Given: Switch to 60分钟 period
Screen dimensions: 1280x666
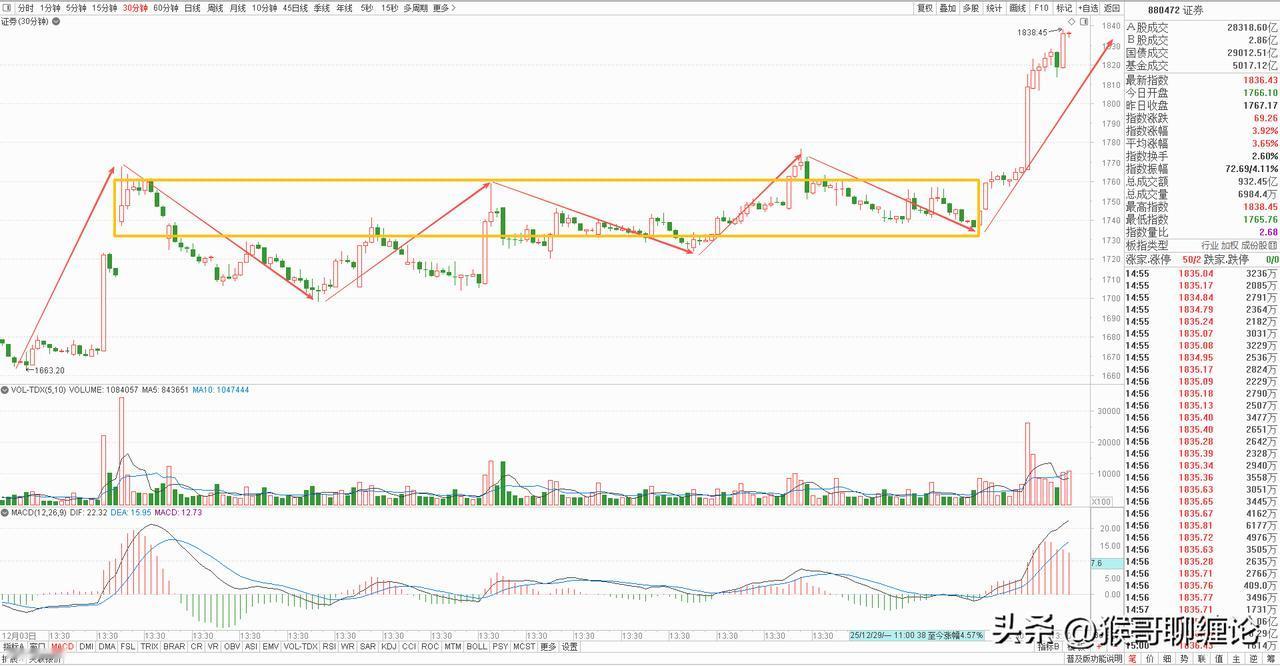Looking at the screenshot, I should pyautogui.click(x=166, y=8).
